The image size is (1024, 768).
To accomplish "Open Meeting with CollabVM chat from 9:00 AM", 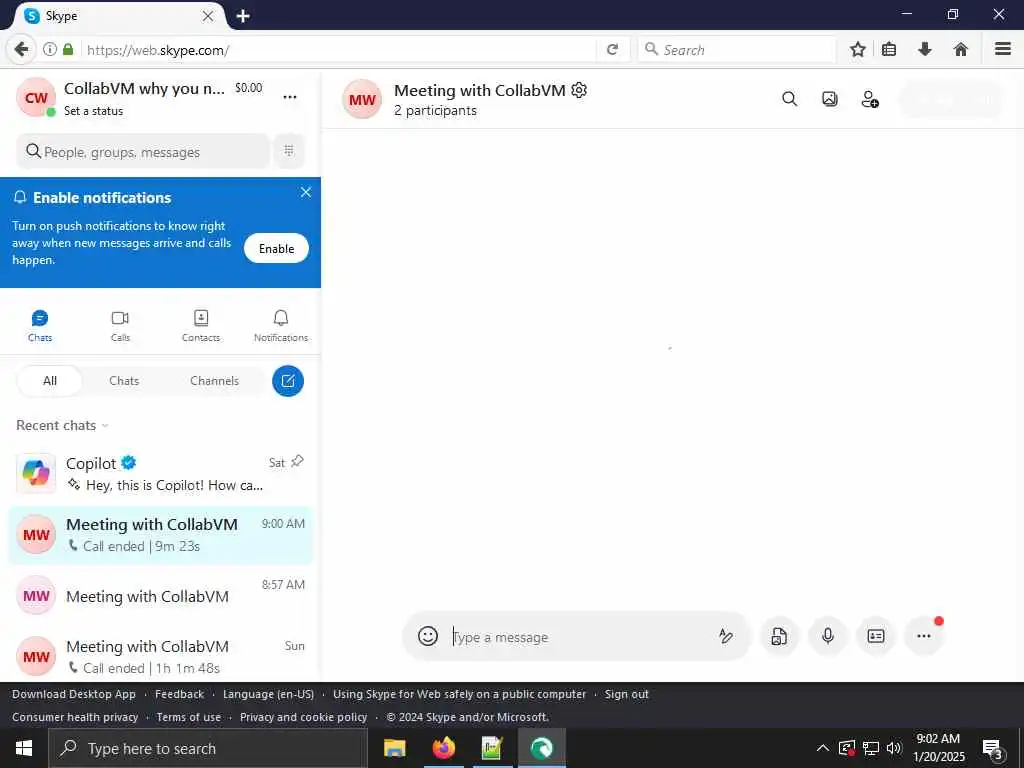I will pos(160,535).
